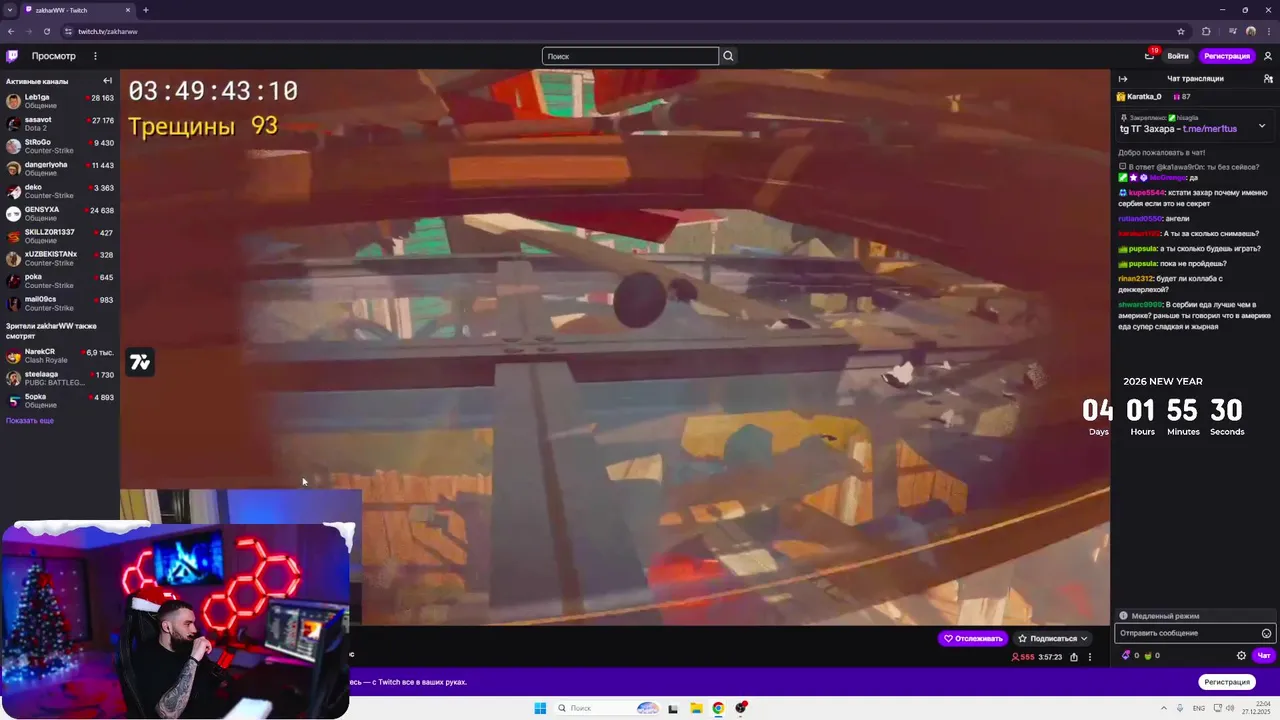The height and width of the screenshot is (720, 1280).
Task: Open xUZBEKISTANx channel
Action: (59, 258)
